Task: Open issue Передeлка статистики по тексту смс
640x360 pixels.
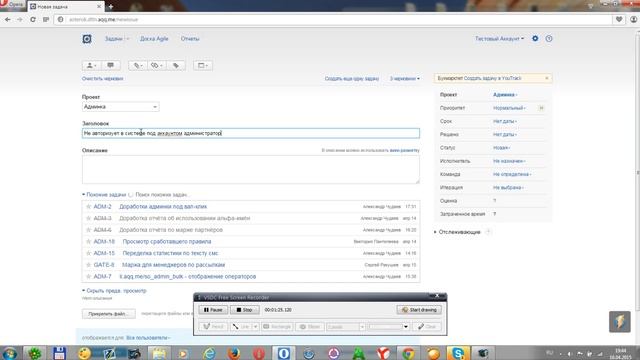Action: (170, 253)
